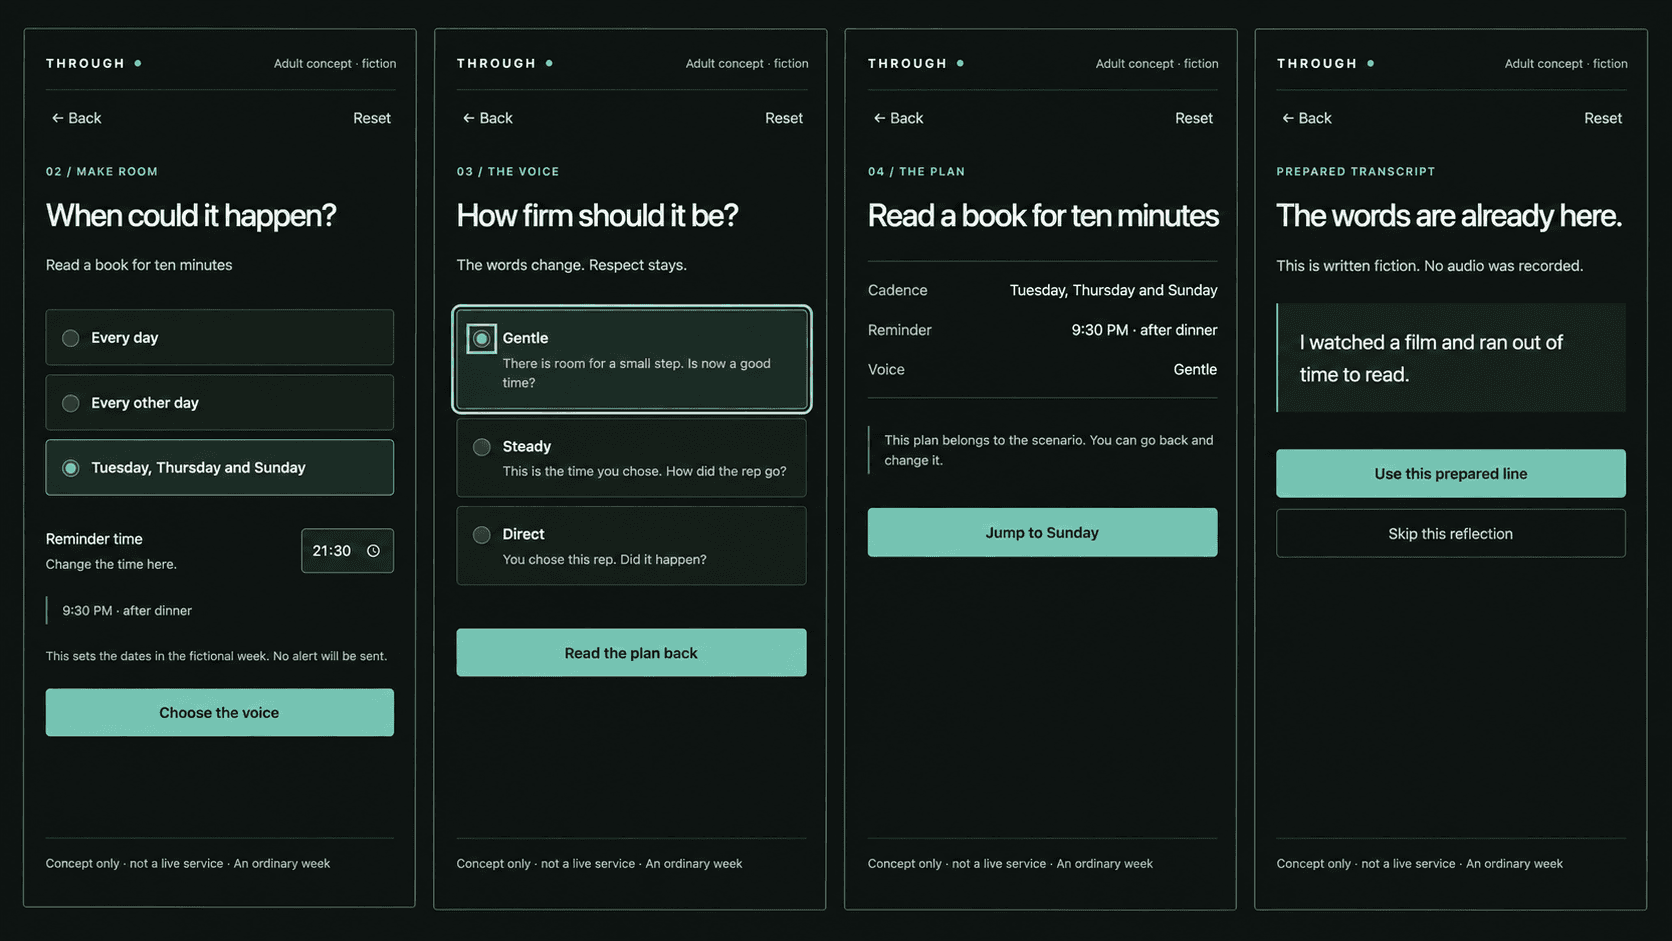Click the THROUGH logo on Prepared Transcript screen
1672x941 pixels.
coord(1325,63)
